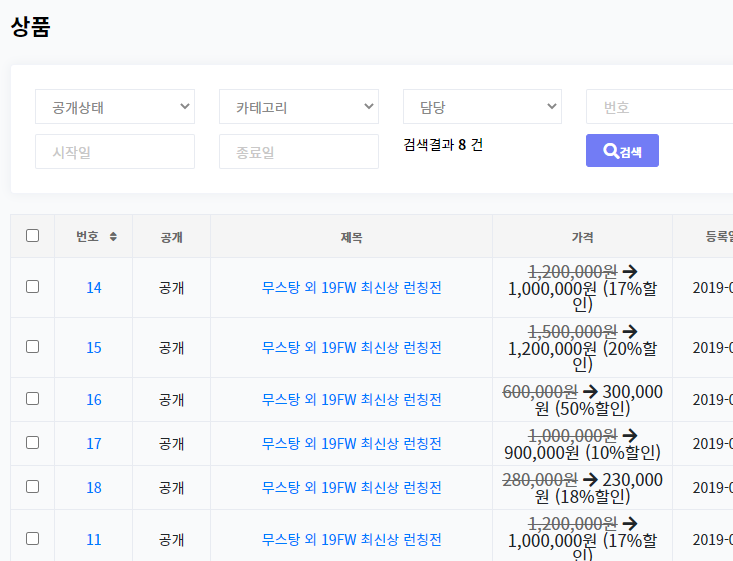
Task: Click the magnifier icon on search button
Action: 610,151
